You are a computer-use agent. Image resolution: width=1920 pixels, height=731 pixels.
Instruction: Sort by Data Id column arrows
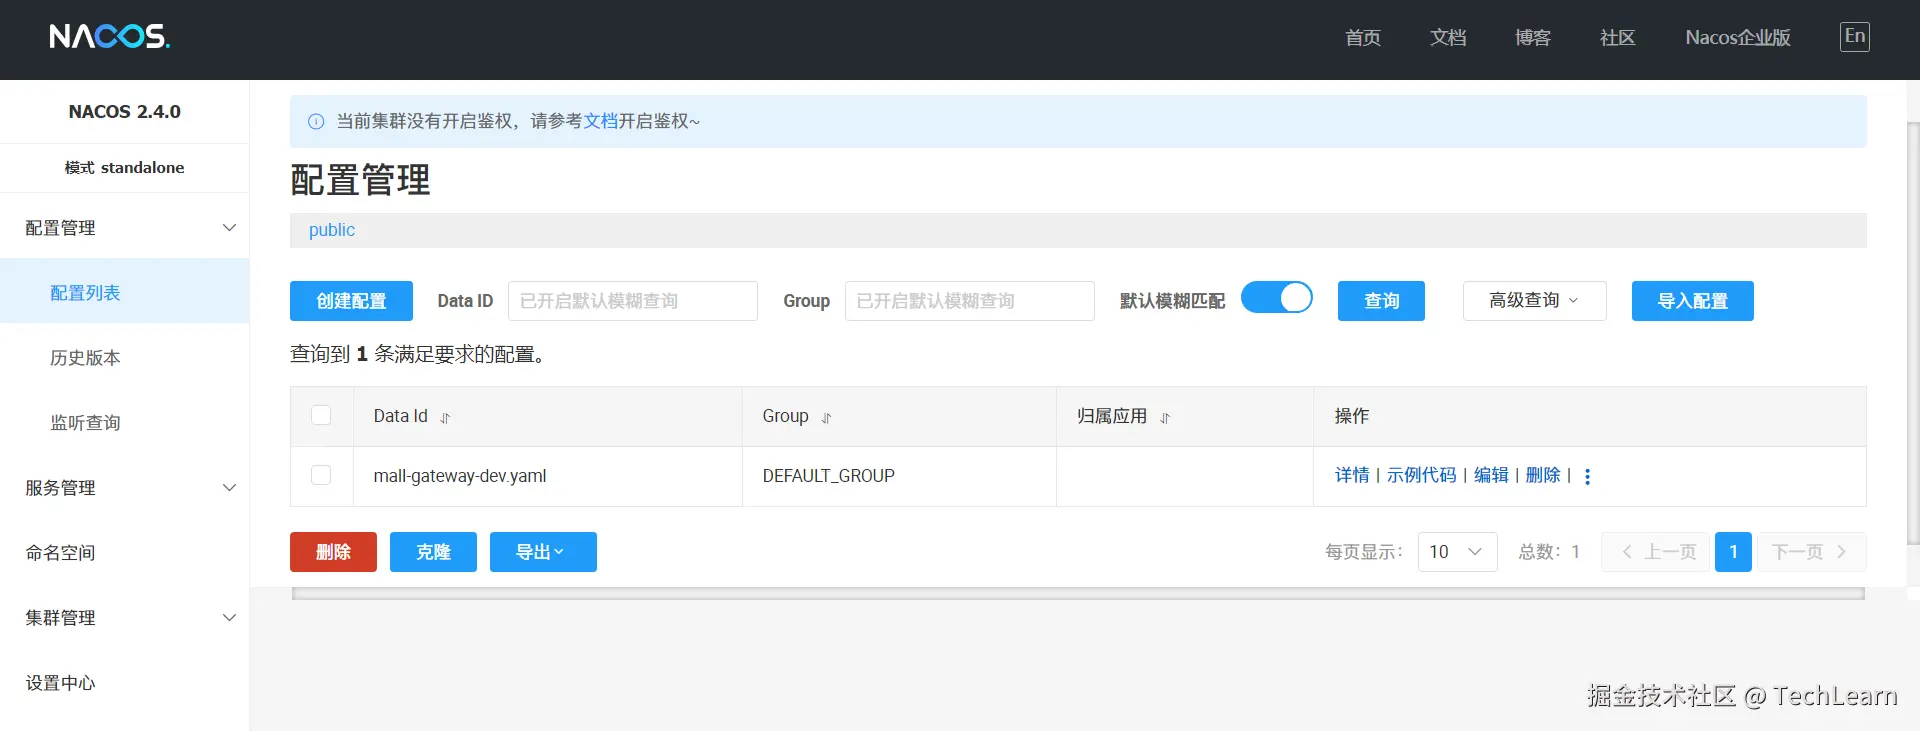[445, 418]
